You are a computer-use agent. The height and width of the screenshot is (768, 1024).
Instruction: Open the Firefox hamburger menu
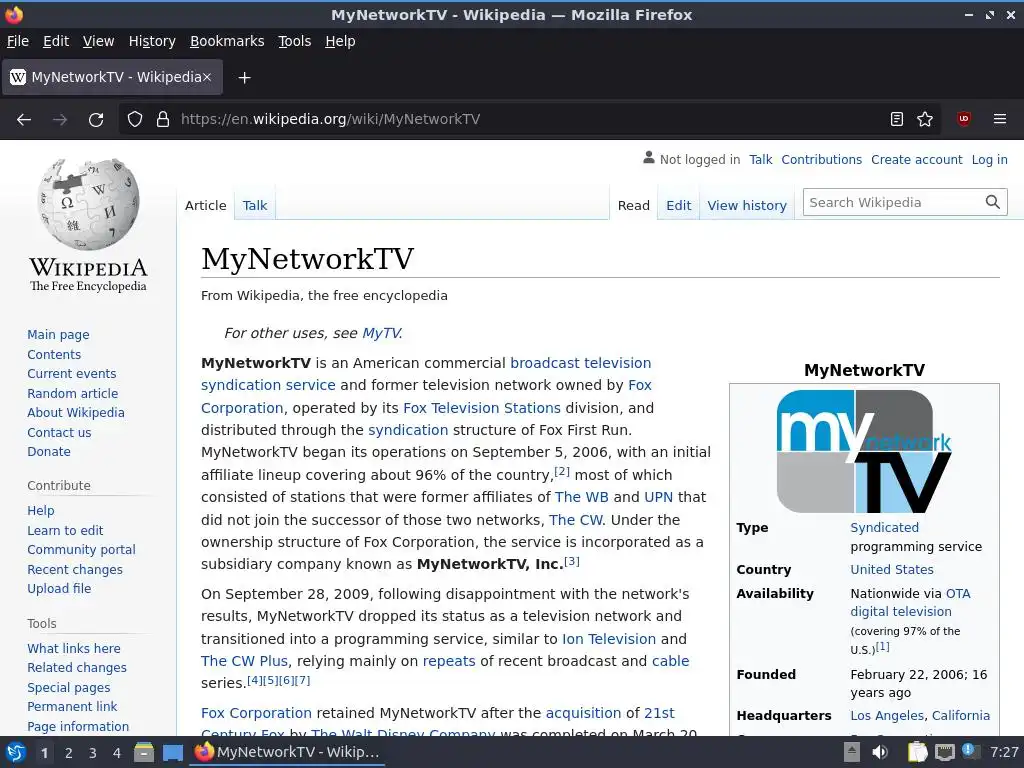(1000, 120)
